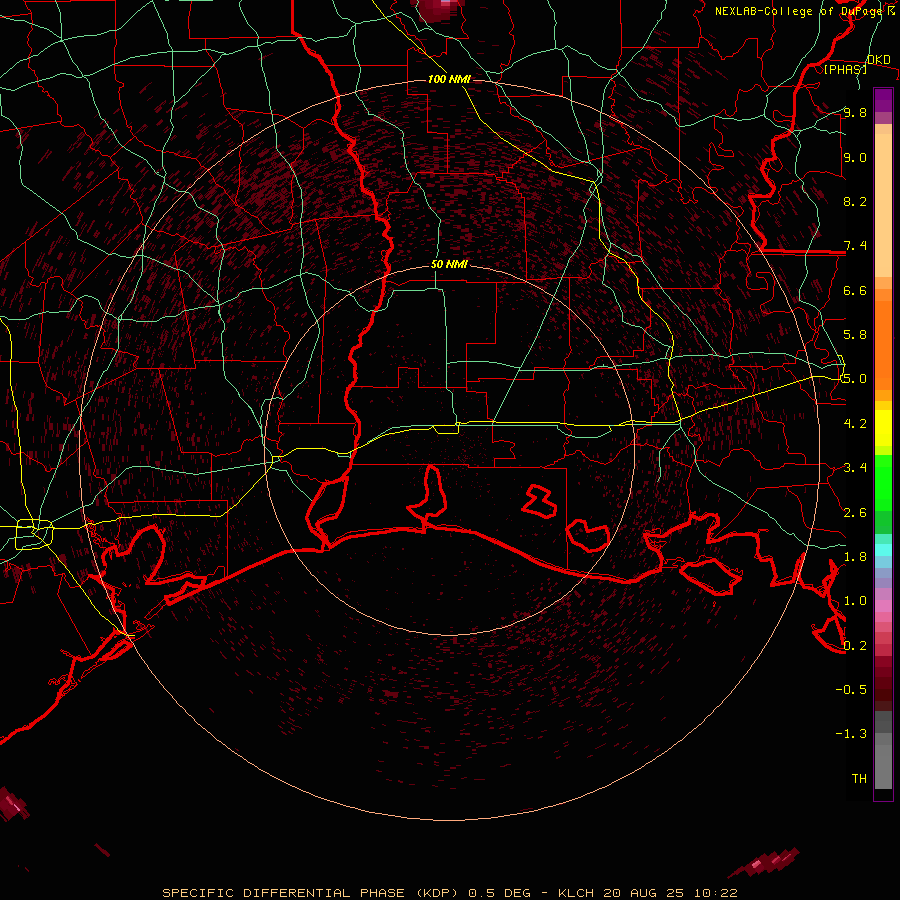This screenshot has height=900, width=900.
Task: Pick the peach segment of the color bar
Action: 883,205
